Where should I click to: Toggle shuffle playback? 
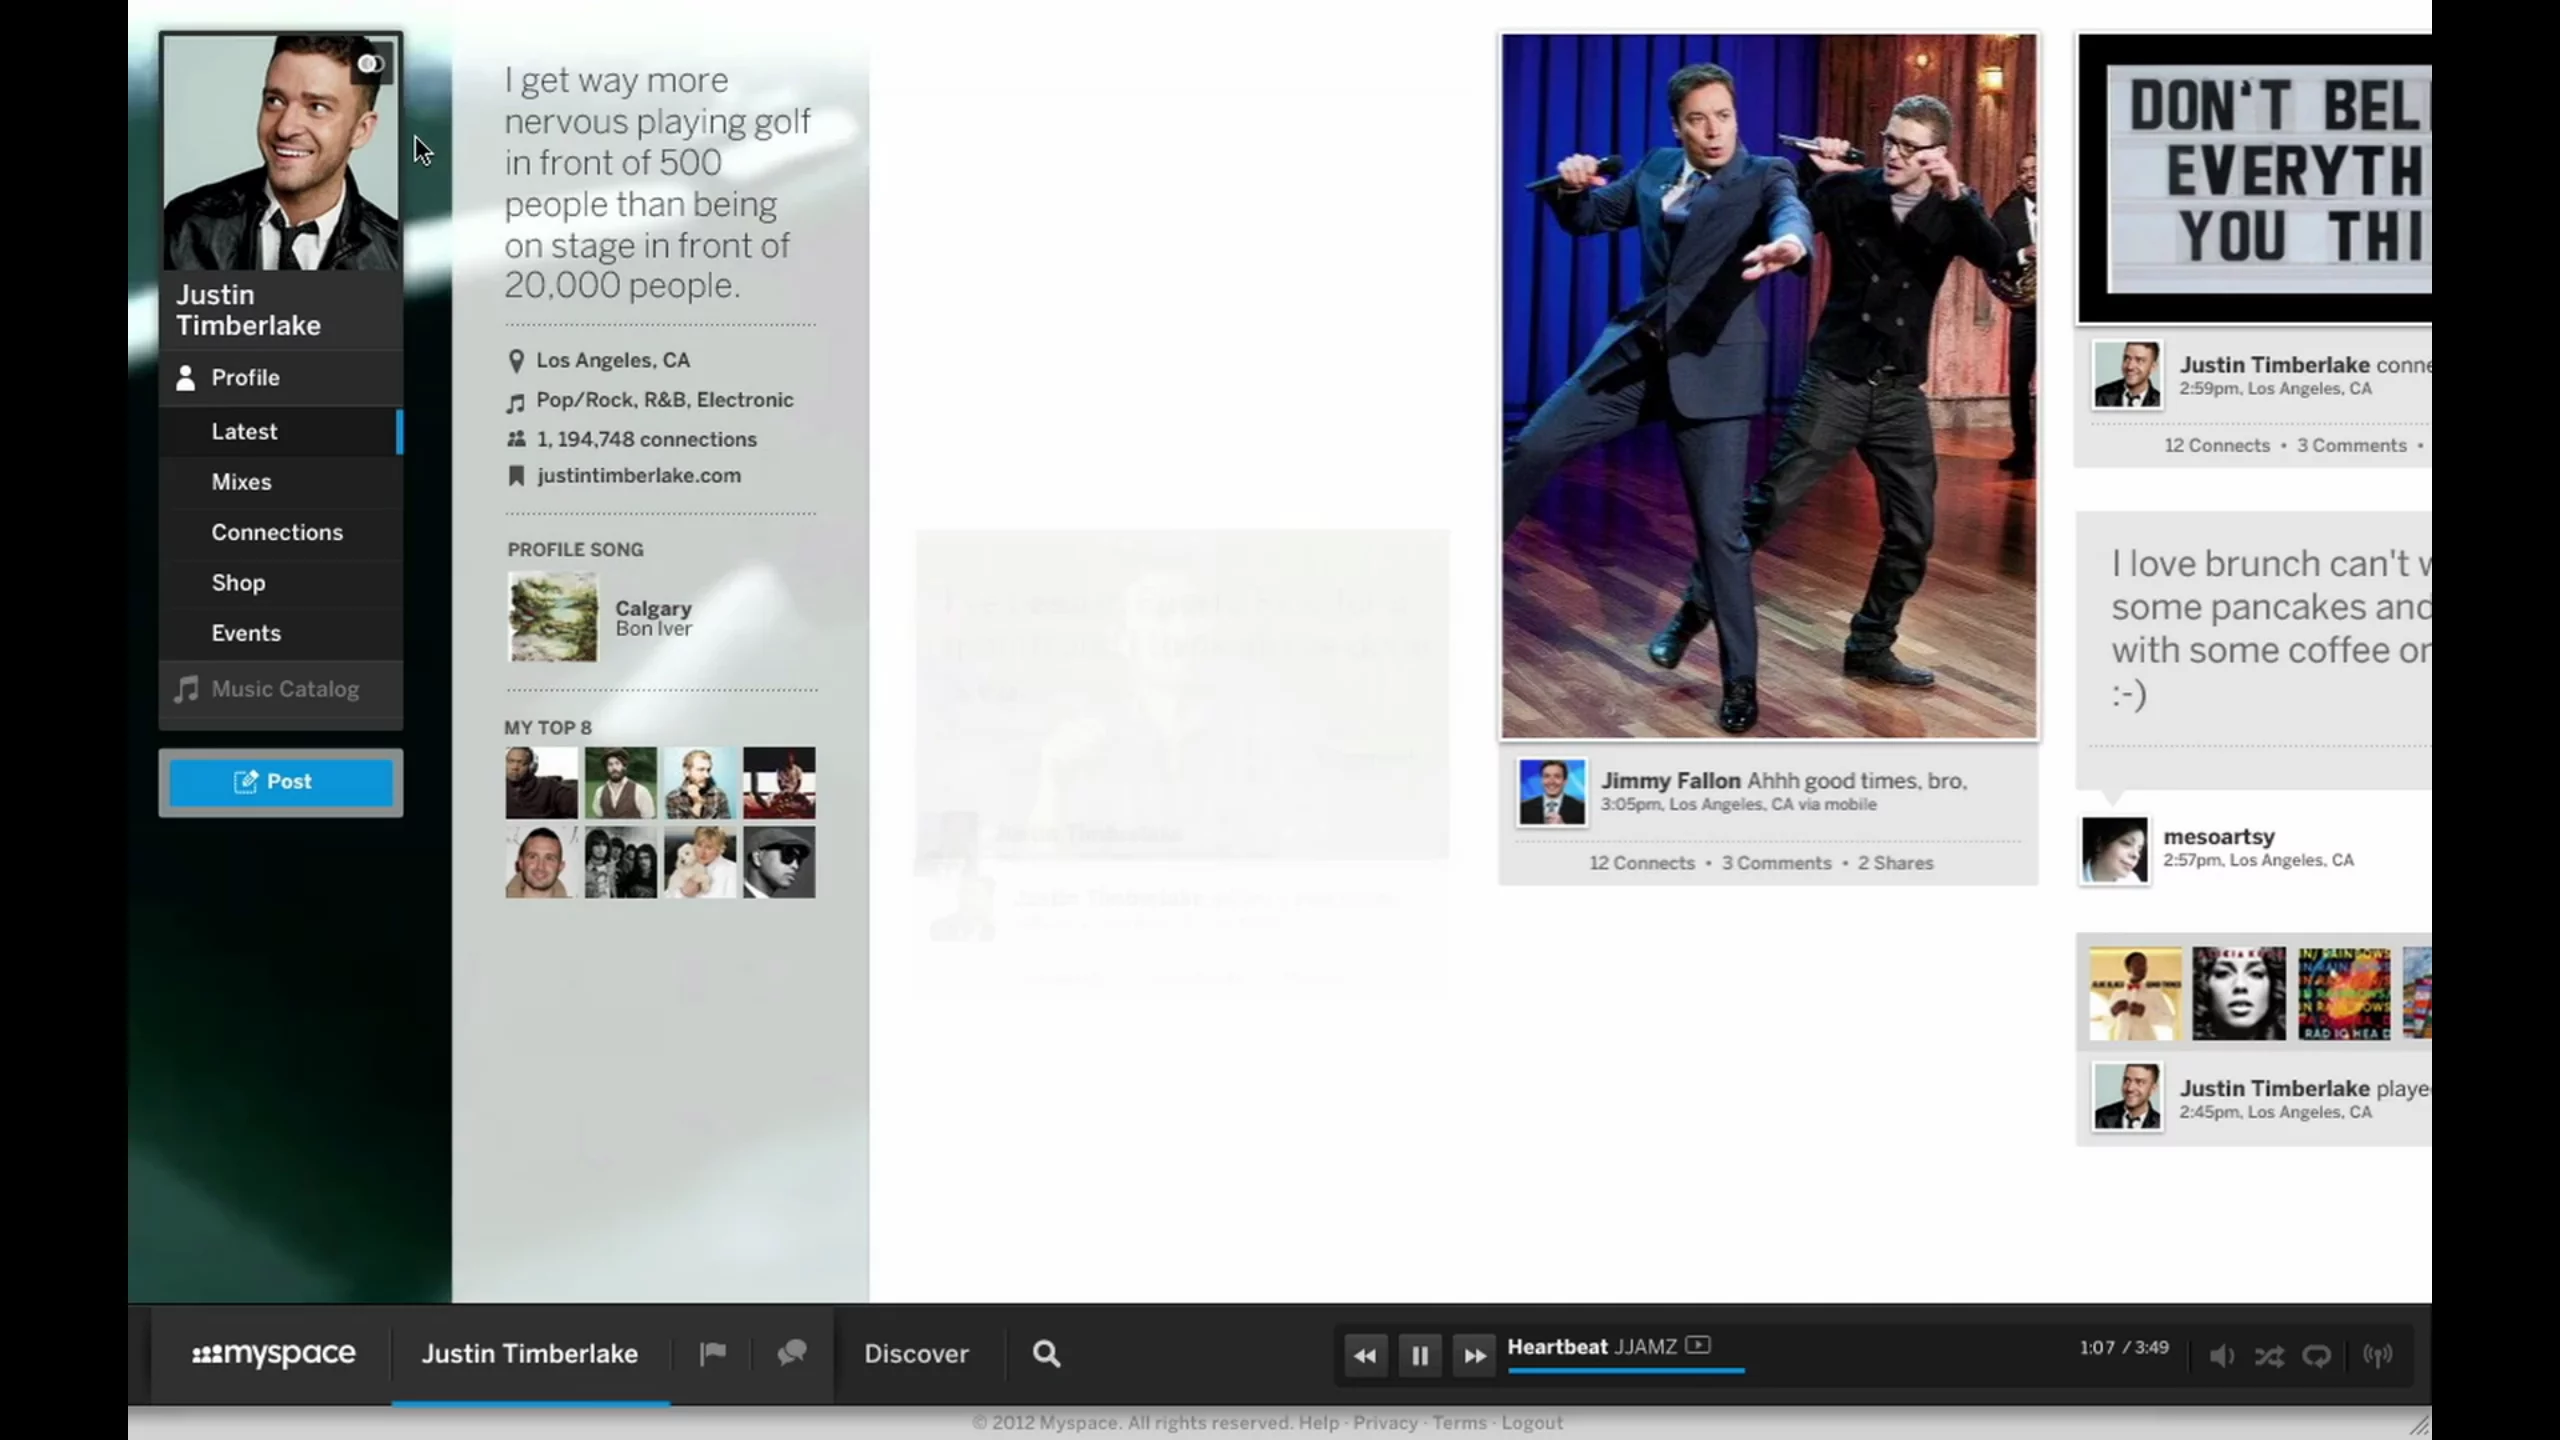click(x=2270, y=1356)
